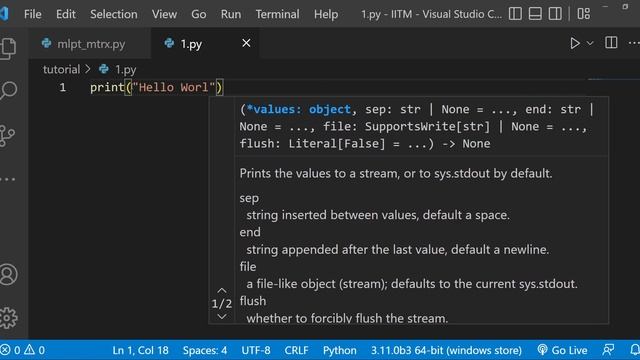Toggle the primary side bar layout
The width and height of the screenshot is (640, 360).
click(x=515, y=14)
